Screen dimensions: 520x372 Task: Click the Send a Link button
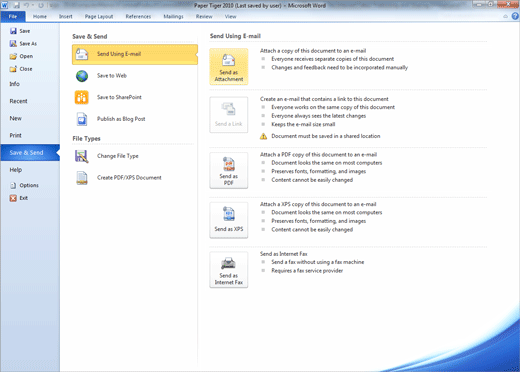pos(229,115)
